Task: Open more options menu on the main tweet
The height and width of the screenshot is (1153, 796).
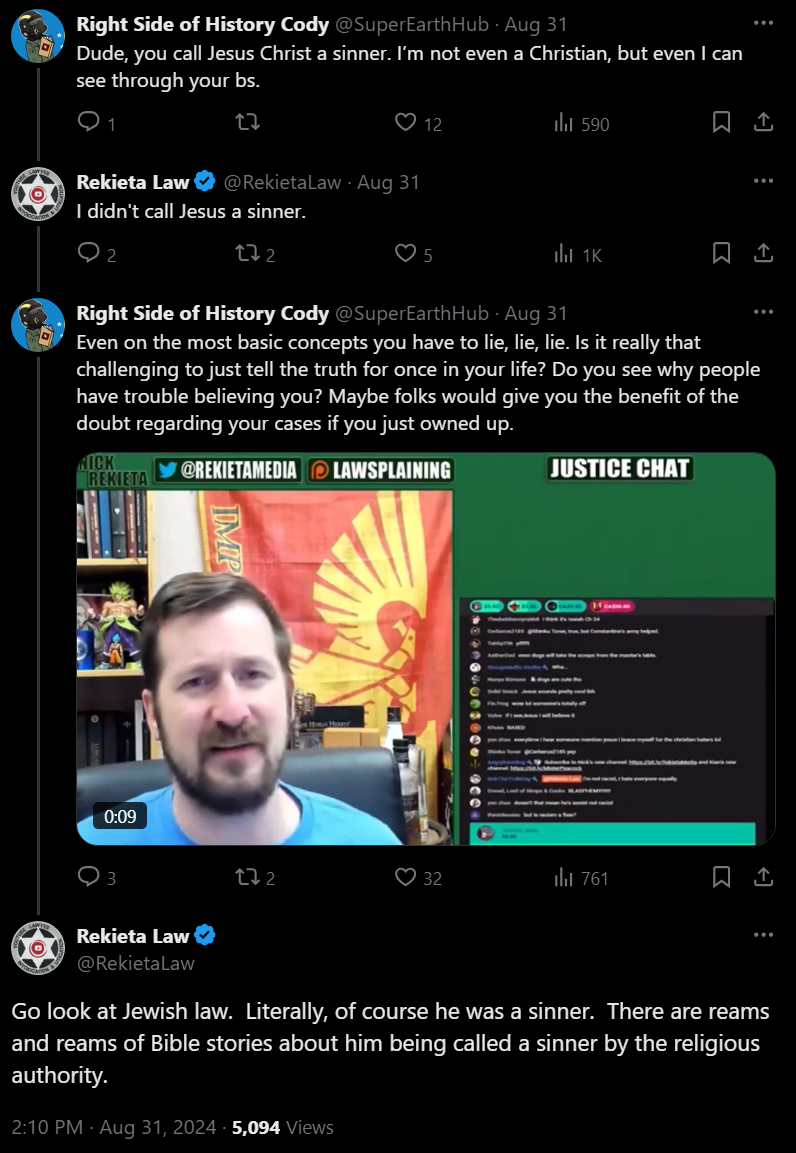Action: [x=764, y=935]
